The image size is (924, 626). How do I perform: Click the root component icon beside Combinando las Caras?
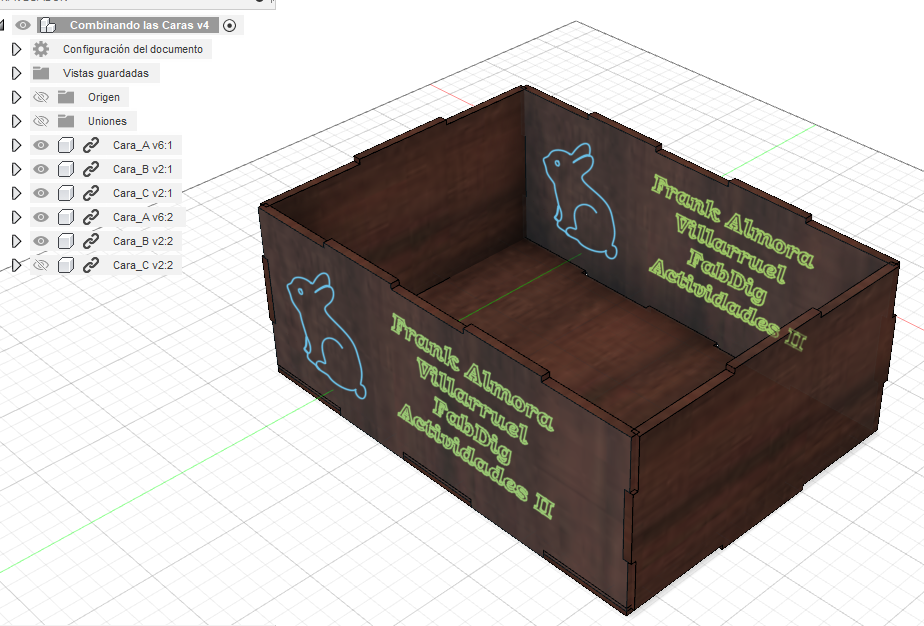coord(48,25)
